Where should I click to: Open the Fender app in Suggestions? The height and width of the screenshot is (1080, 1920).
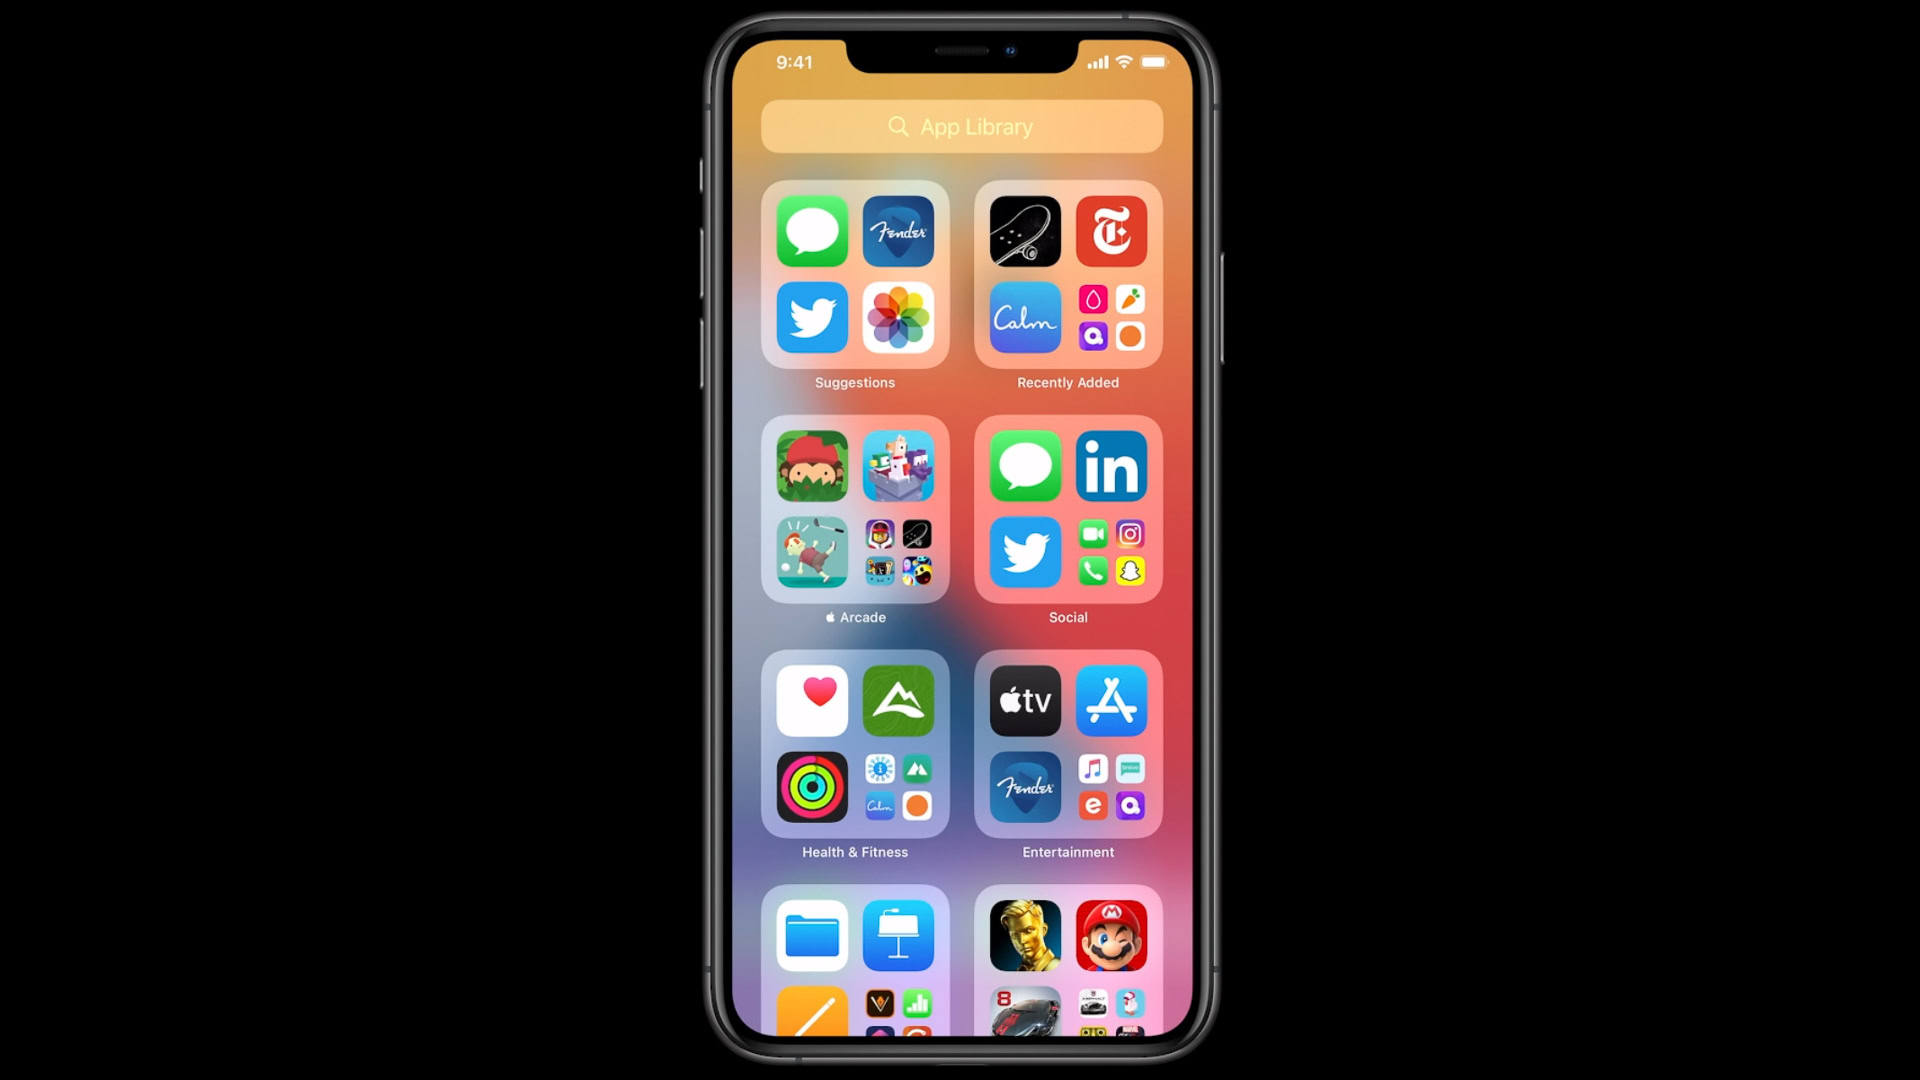898,231
